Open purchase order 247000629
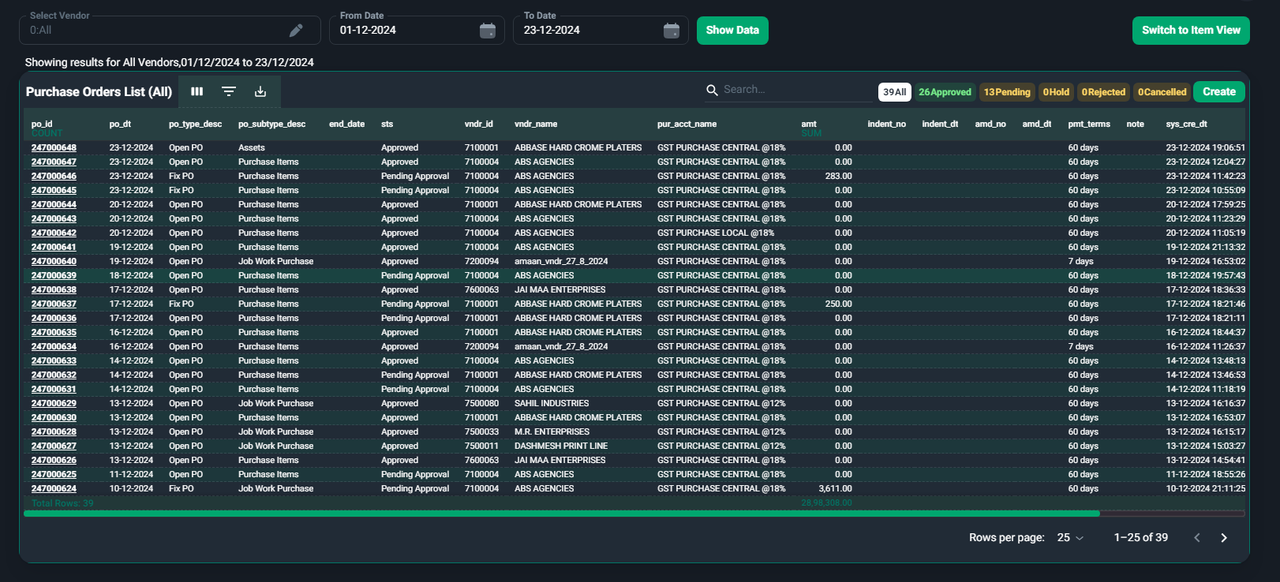The height and width of the screenshot is (582, 1280). tap(54, 404)
